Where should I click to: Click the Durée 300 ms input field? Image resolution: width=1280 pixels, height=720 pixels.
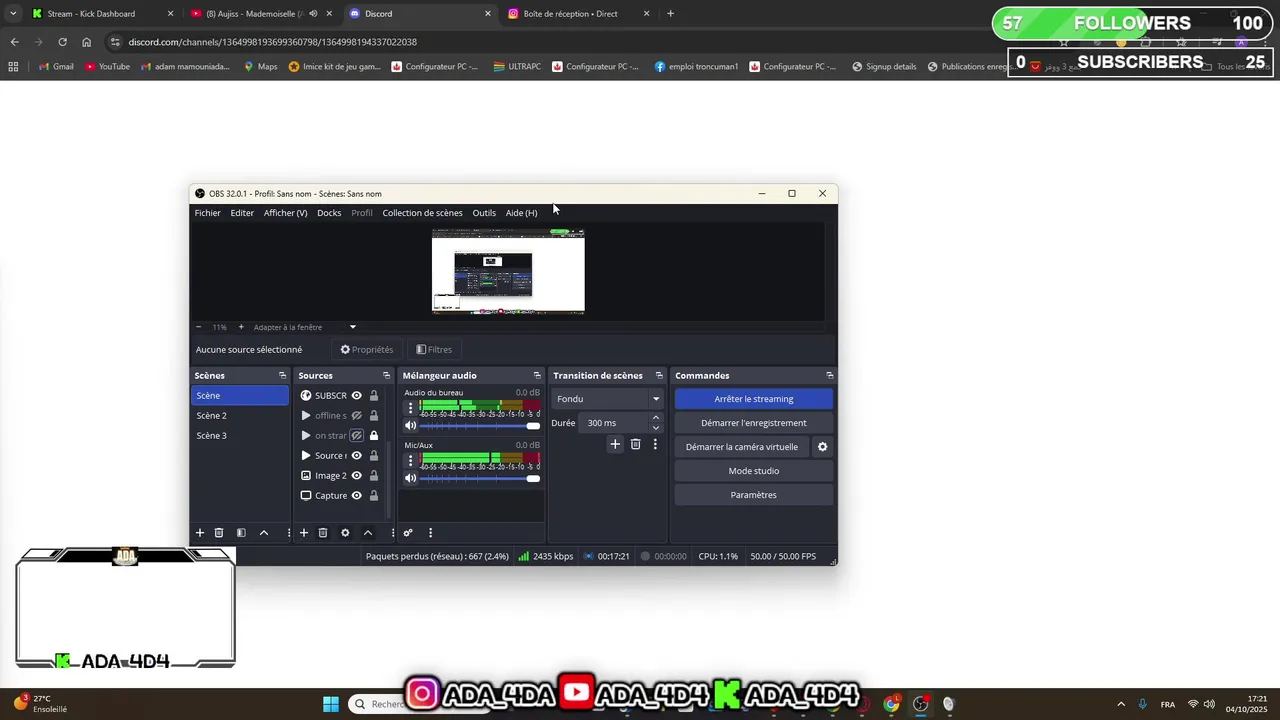tap(614, 423)
